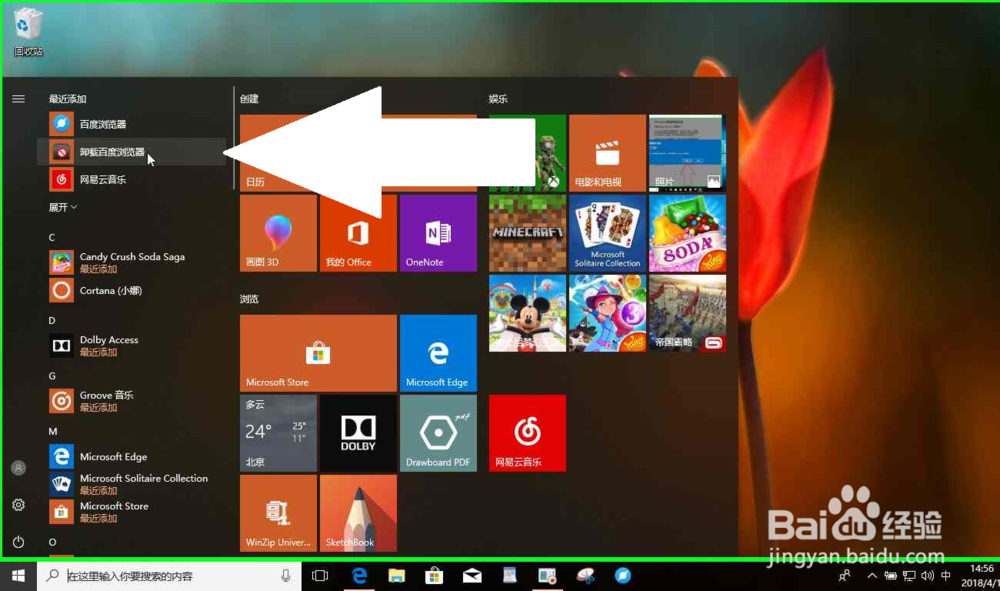Open Mail from the taskbar
1000x591 pixels.
472,576
